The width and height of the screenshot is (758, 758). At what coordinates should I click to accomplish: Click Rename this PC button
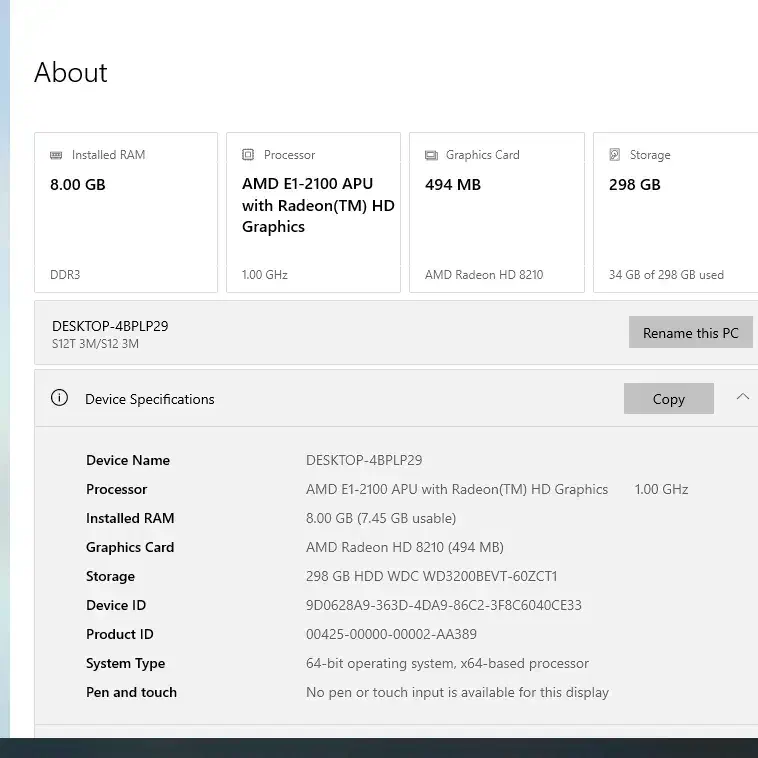pyautogui.click(x=690, y=333)
